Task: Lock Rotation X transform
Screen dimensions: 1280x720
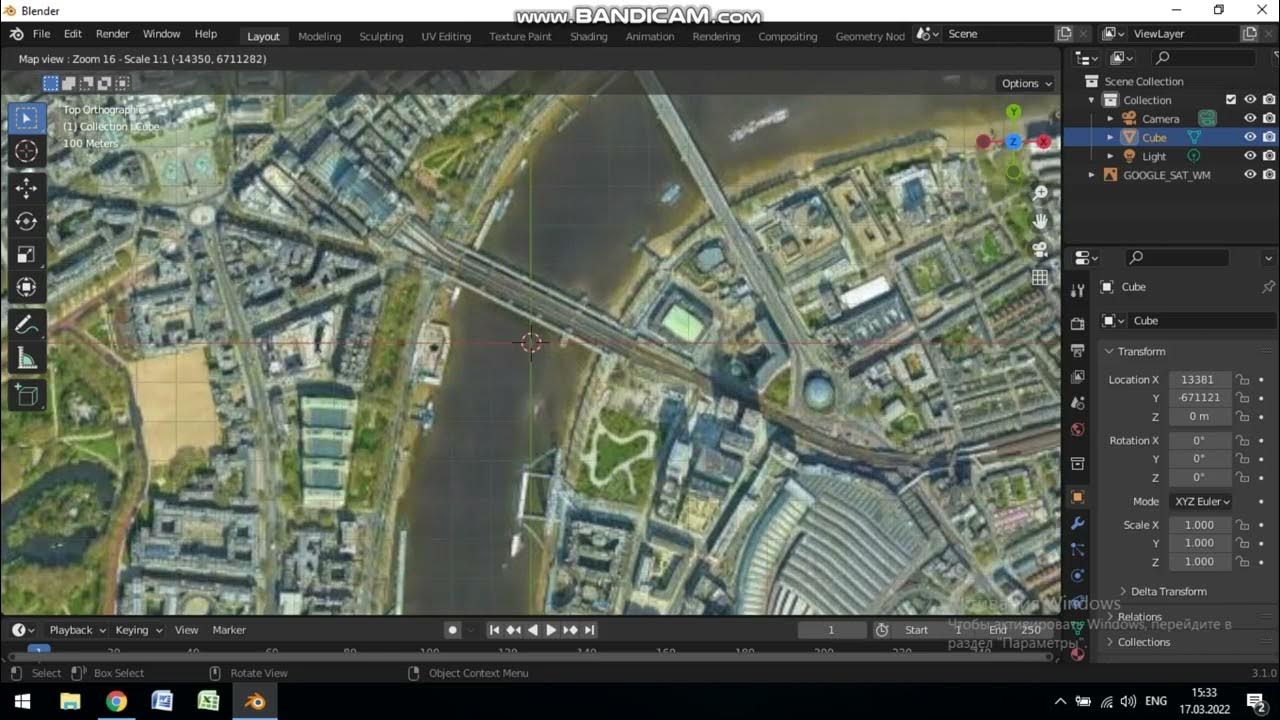Action: point(1242,441)
